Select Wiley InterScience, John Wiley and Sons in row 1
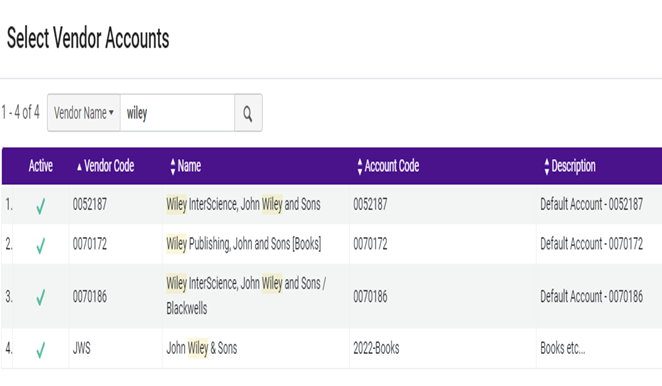662x386 pixels. pyautogui.click(x=243, y=204)
